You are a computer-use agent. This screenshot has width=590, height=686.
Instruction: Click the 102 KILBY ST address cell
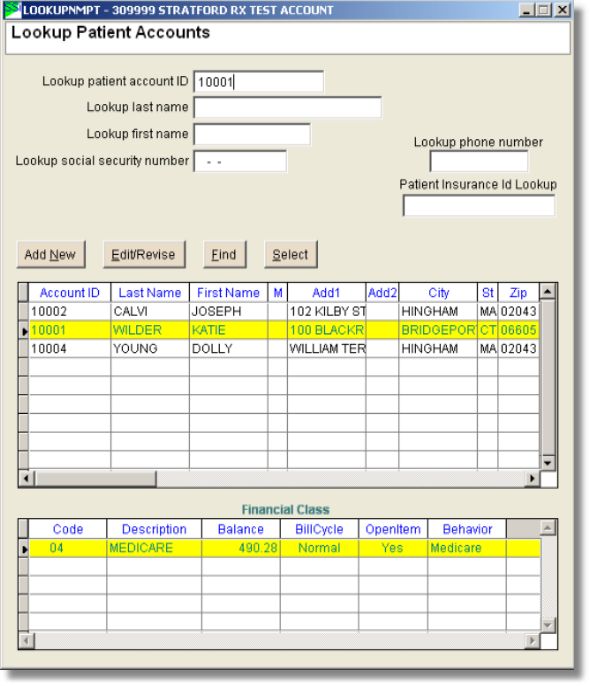tap(326, 312)
